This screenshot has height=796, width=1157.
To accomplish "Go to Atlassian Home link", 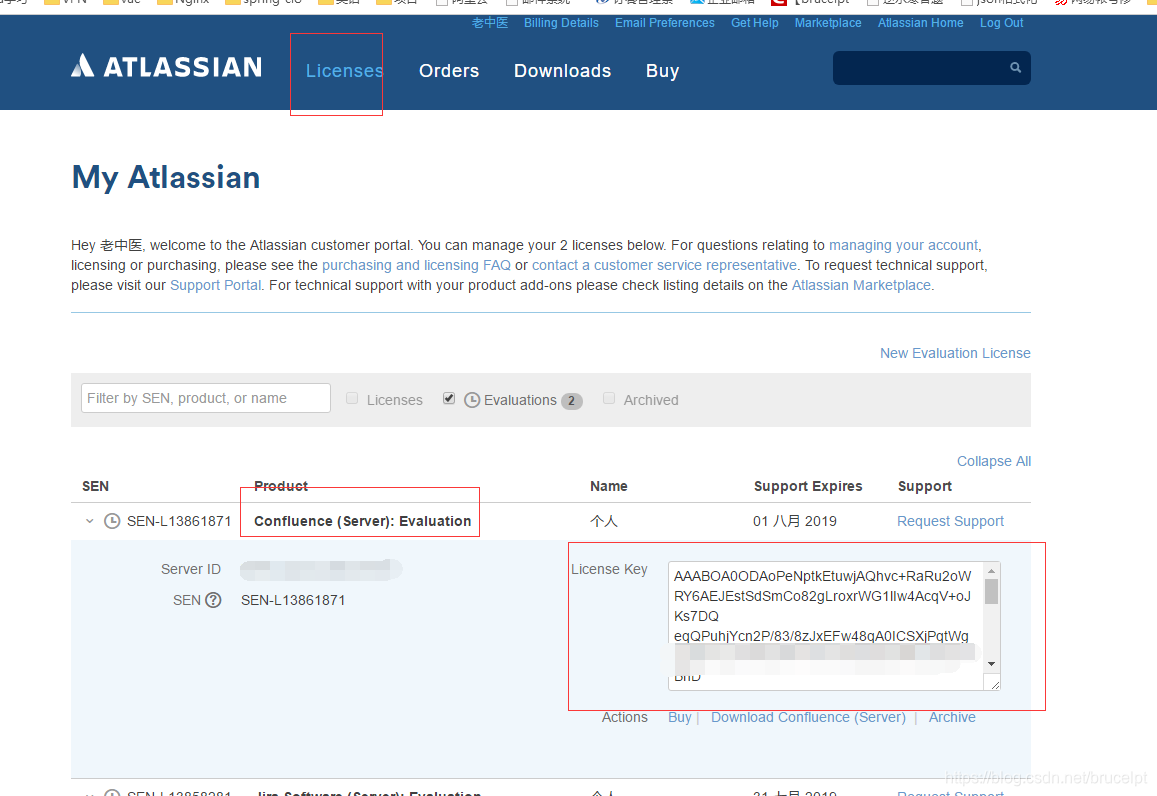I will [921, 23].
